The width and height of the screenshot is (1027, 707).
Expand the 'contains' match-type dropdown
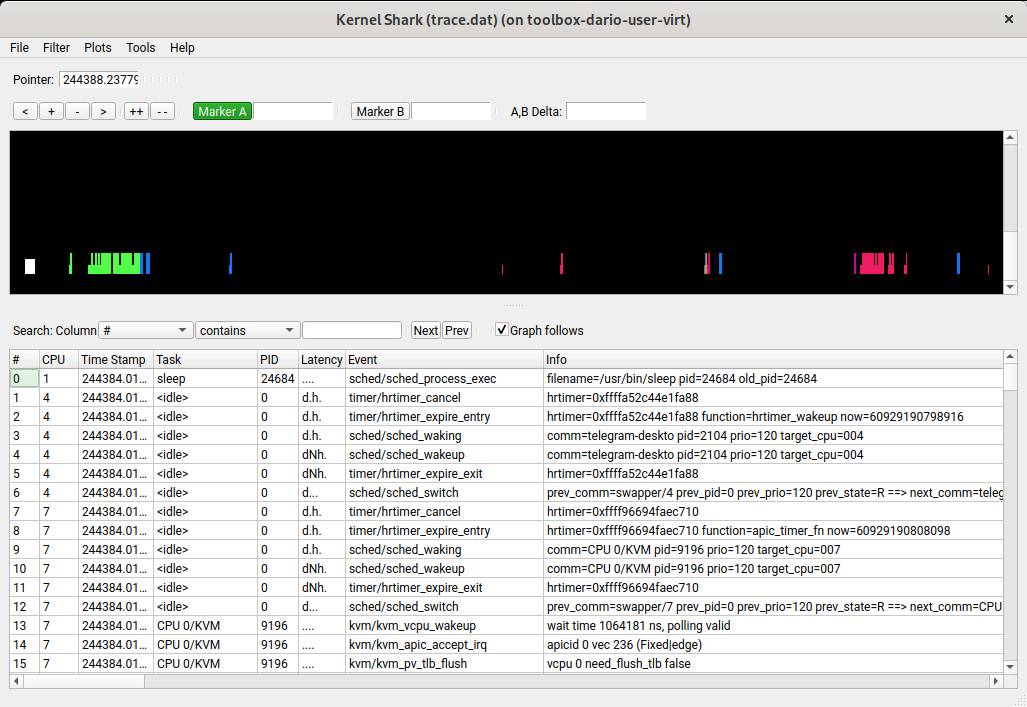tap(248, 330)
